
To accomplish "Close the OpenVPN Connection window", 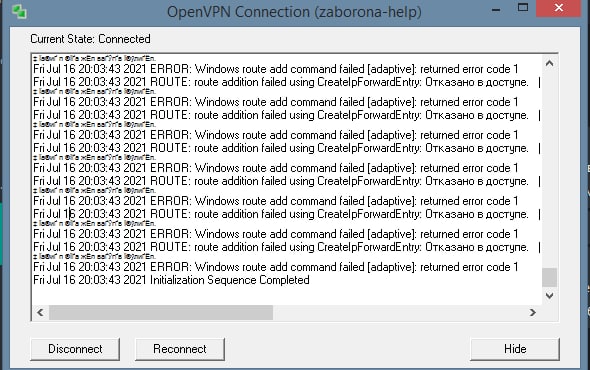I will pyautogui.click(x=558, y=8).
